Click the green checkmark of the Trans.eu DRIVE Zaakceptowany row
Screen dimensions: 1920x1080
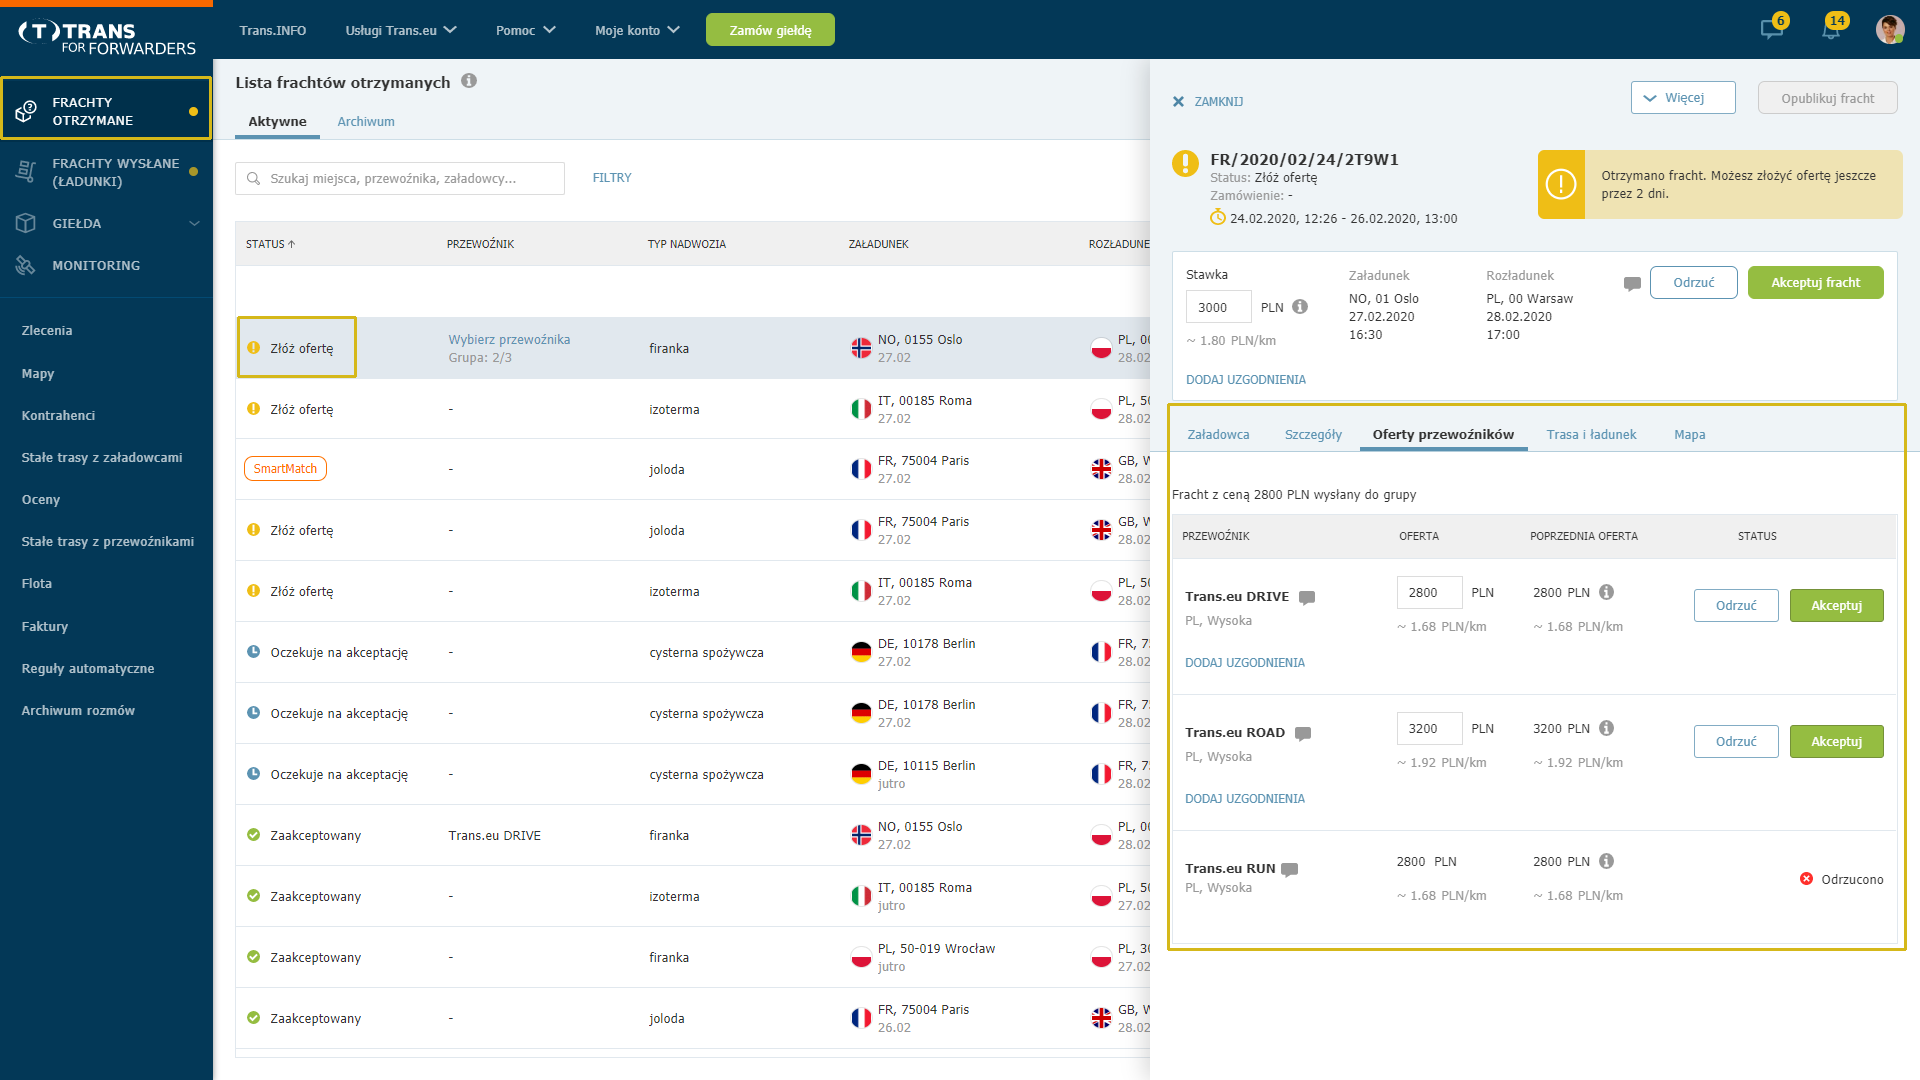pos(253,835)
